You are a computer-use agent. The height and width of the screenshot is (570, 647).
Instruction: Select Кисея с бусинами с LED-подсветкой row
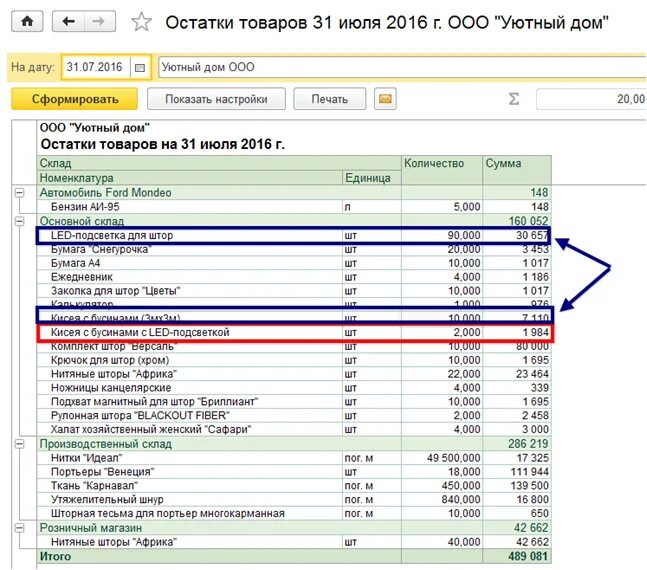click(x=294, y=332)
